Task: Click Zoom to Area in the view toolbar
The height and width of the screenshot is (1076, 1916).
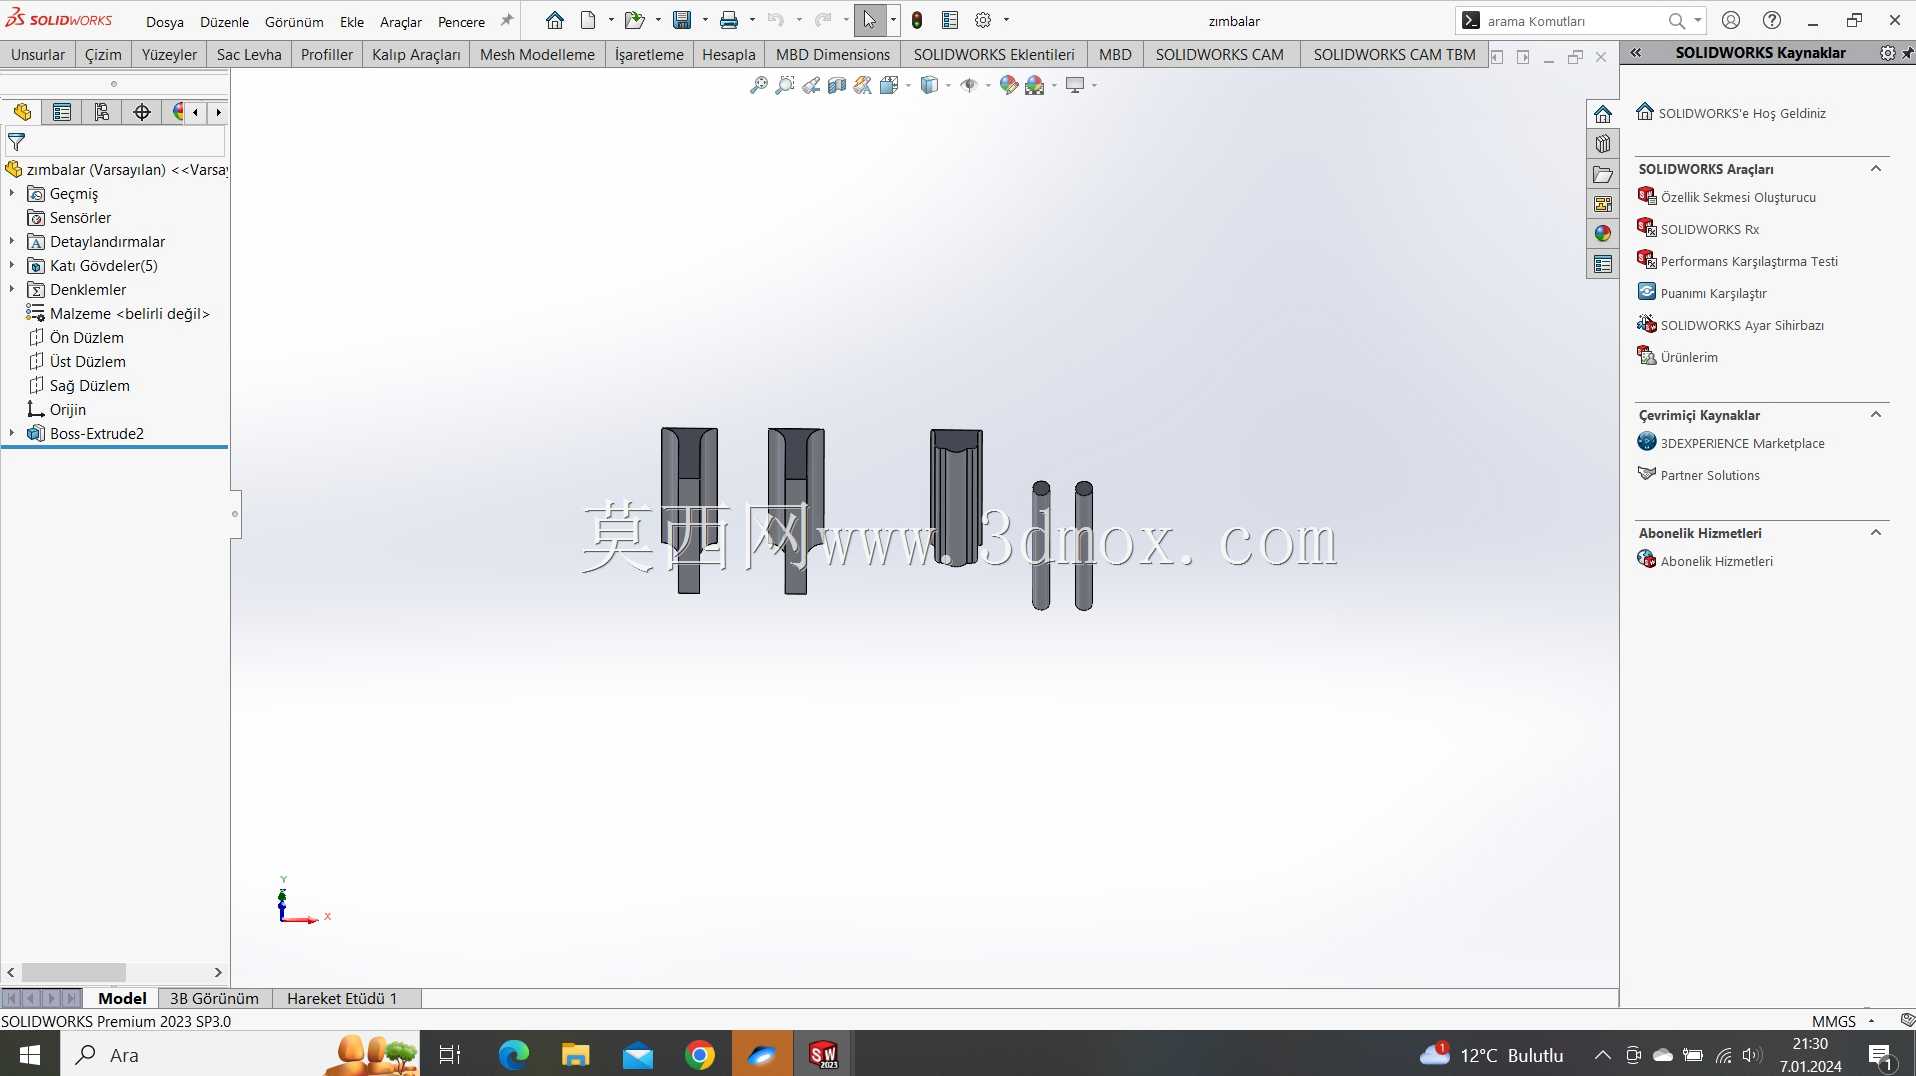Action: [x=785, y=85]
